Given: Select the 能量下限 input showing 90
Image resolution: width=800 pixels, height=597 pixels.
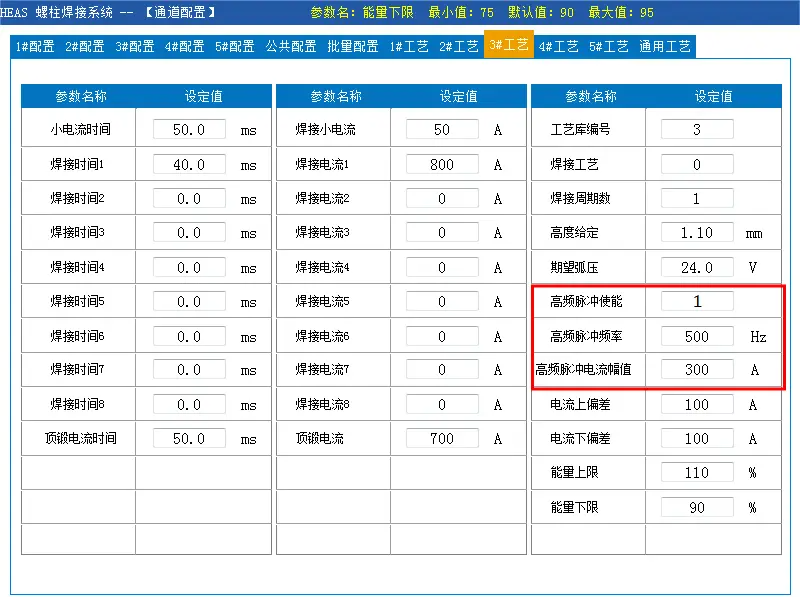Looking at the screenshot, I should point(697,507).
